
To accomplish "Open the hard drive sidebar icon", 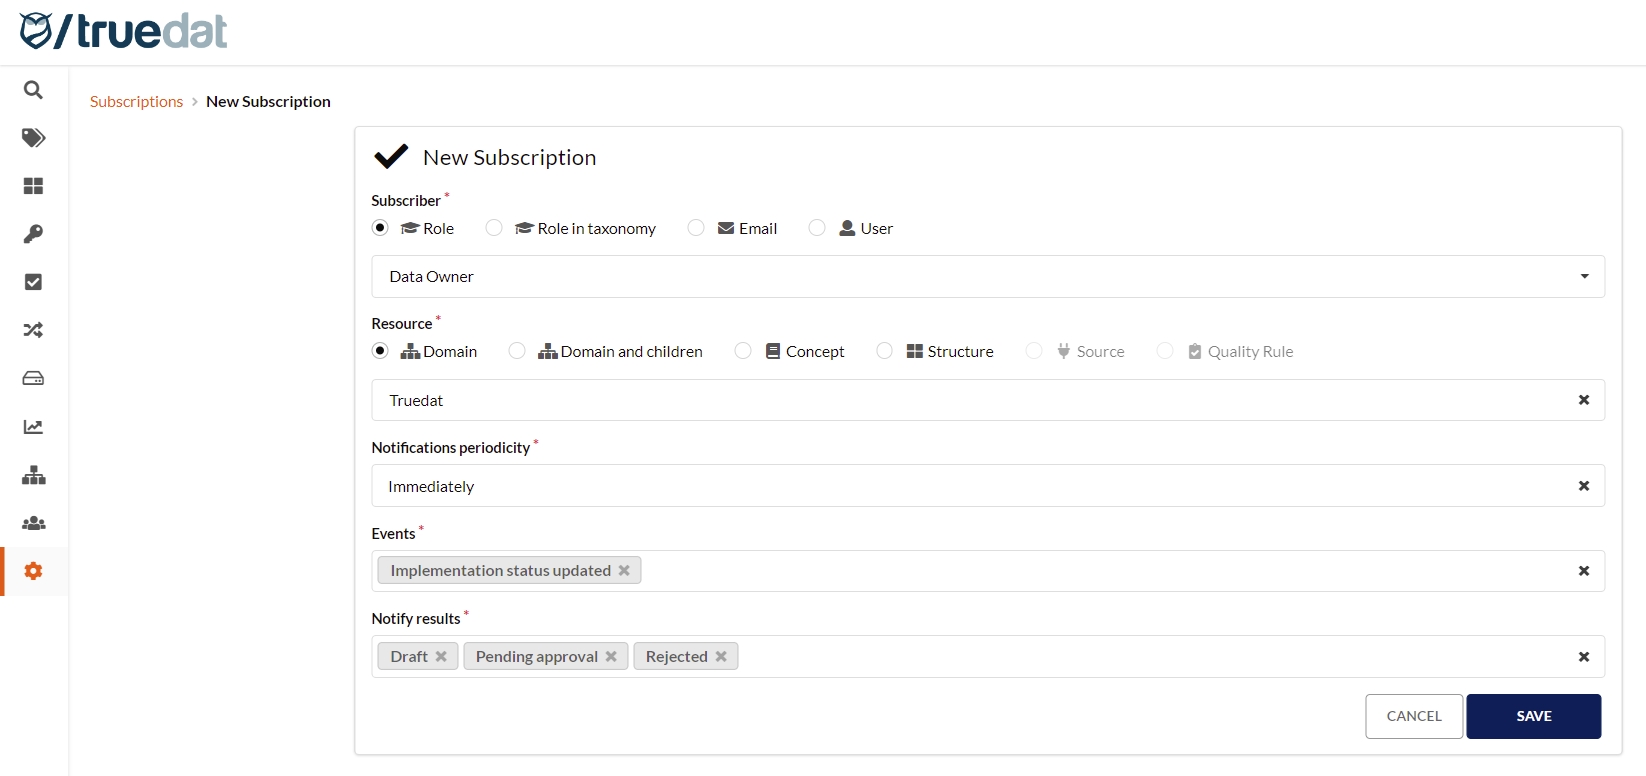I will pyautogui.click(x=33, y=378).
